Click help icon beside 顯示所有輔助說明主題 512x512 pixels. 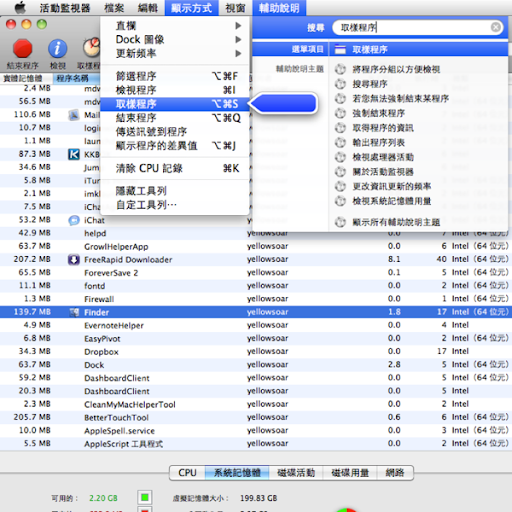(340, 222)
